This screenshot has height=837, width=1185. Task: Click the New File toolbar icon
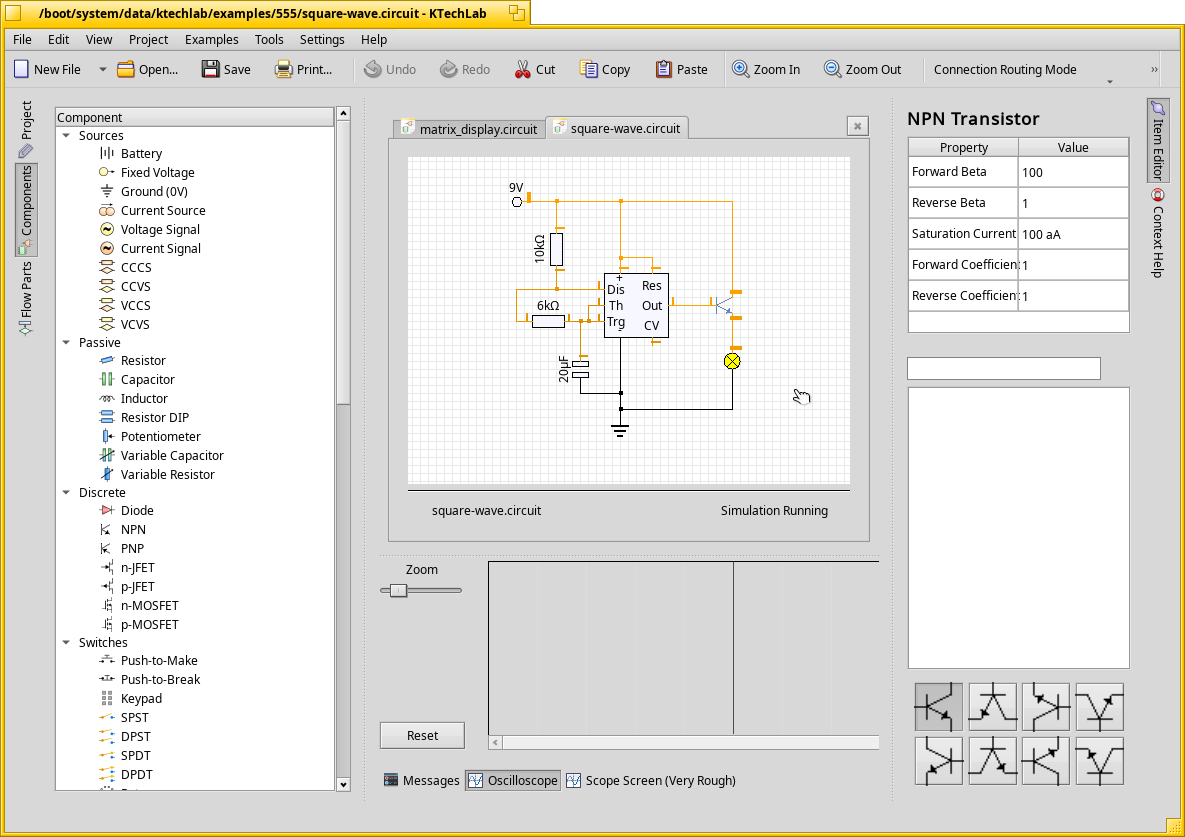22,69
